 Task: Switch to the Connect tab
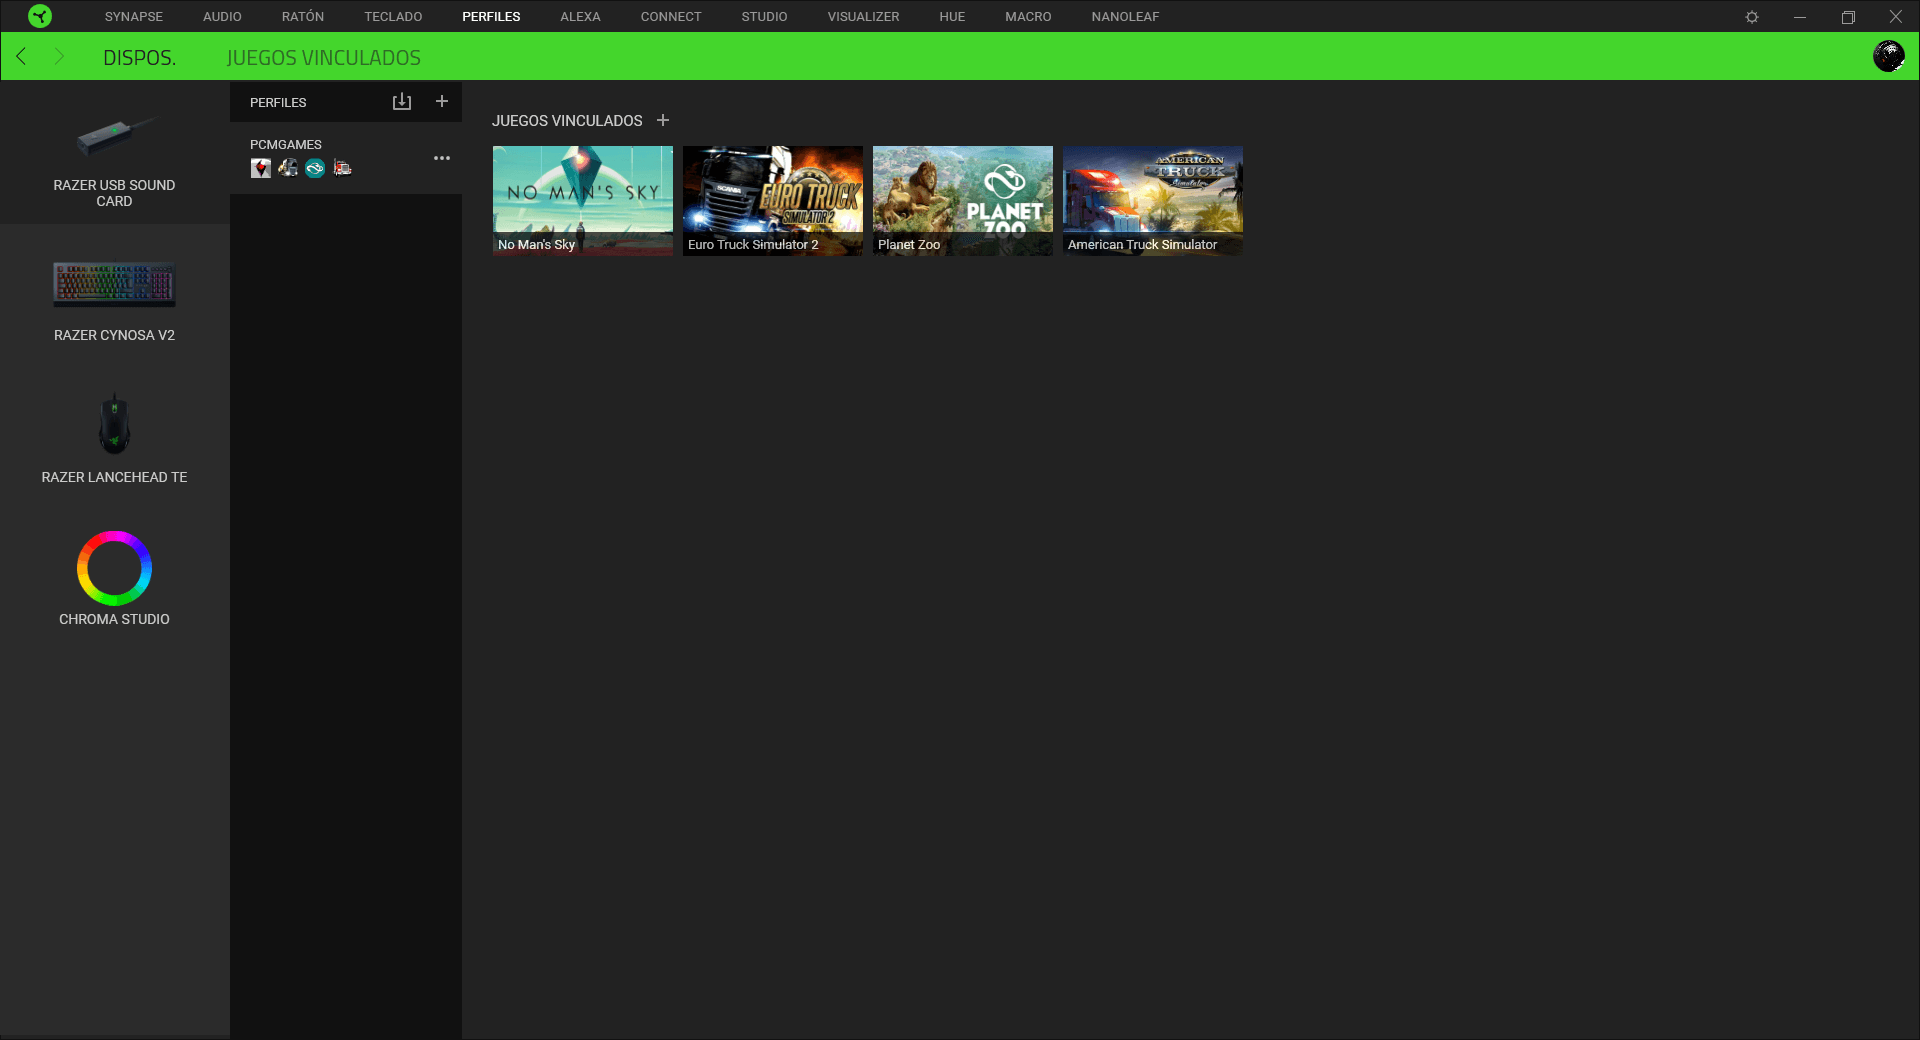coord(671,17)
